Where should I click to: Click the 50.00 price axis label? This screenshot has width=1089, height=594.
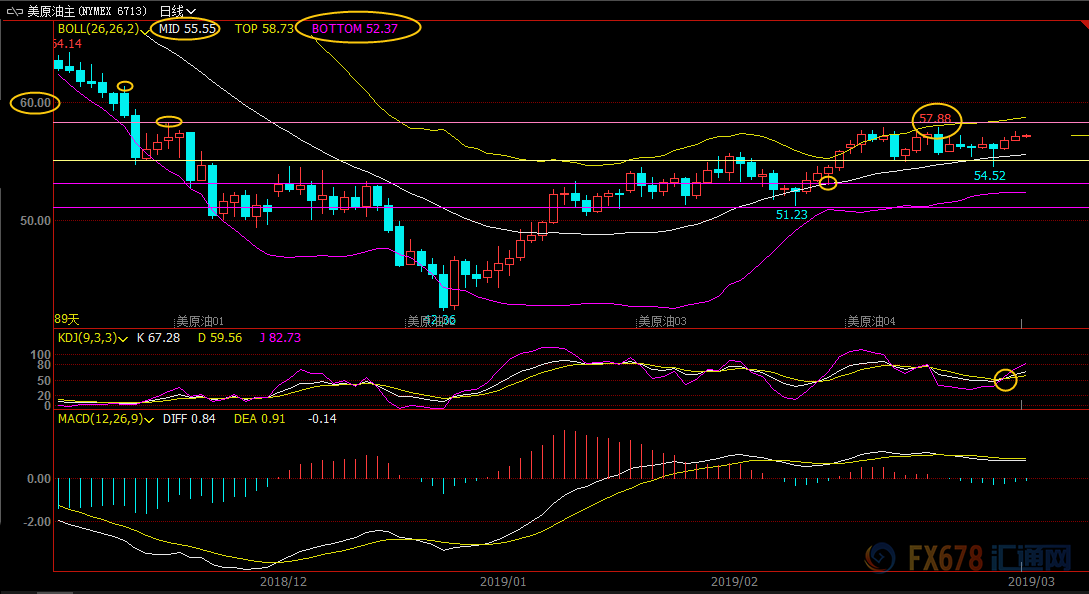click(x=35, y=220)
